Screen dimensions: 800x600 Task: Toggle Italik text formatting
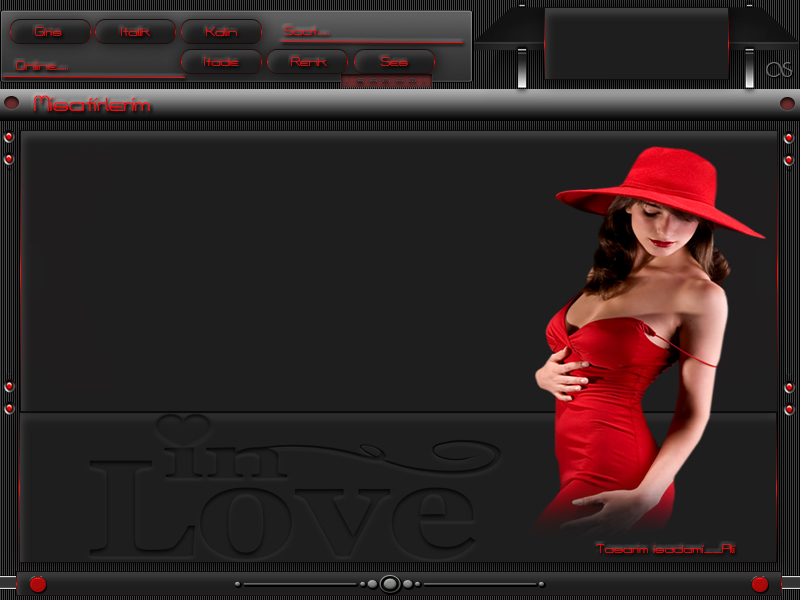click(135, 32)
